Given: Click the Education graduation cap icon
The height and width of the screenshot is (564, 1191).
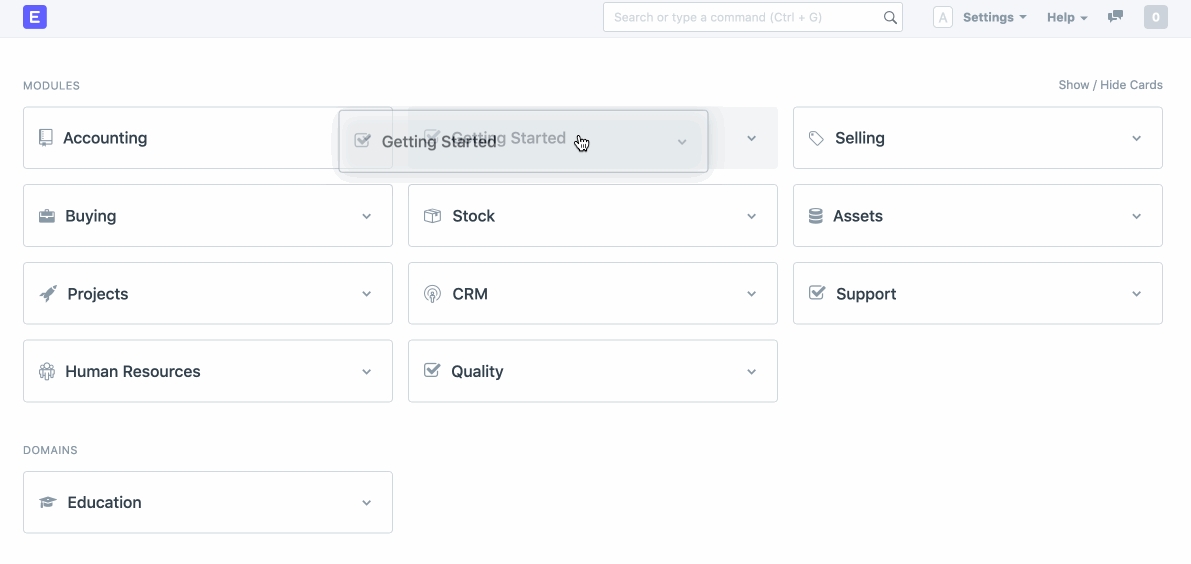Looking at the screenshot, I should 48,502.
